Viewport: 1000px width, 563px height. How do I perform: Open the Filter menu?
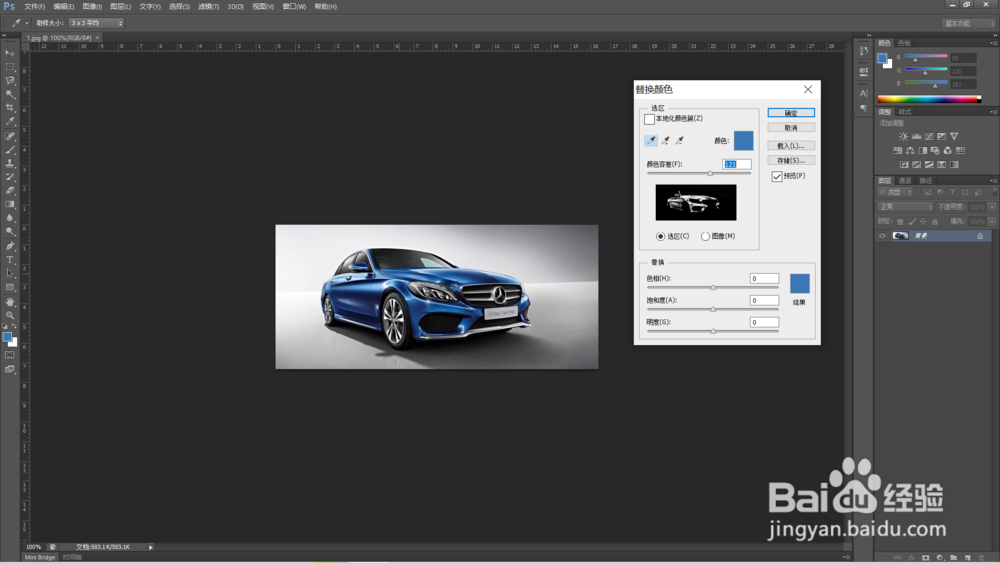click(x=209, y=6)
